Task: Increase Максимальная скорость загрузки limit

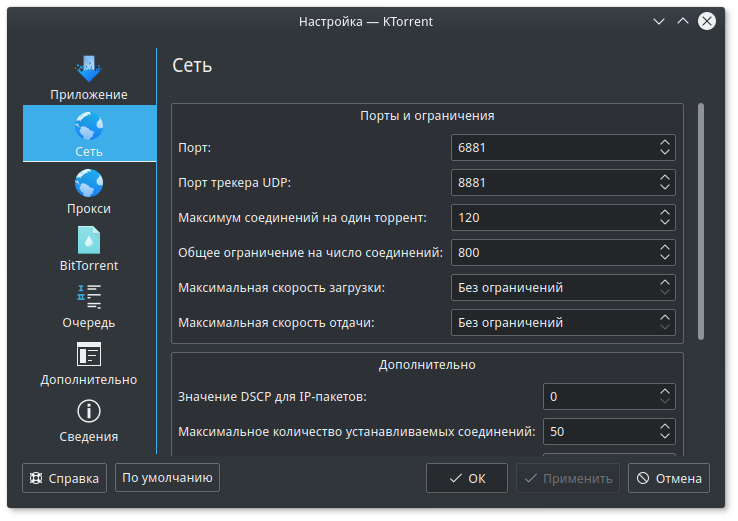Action: 665,283
